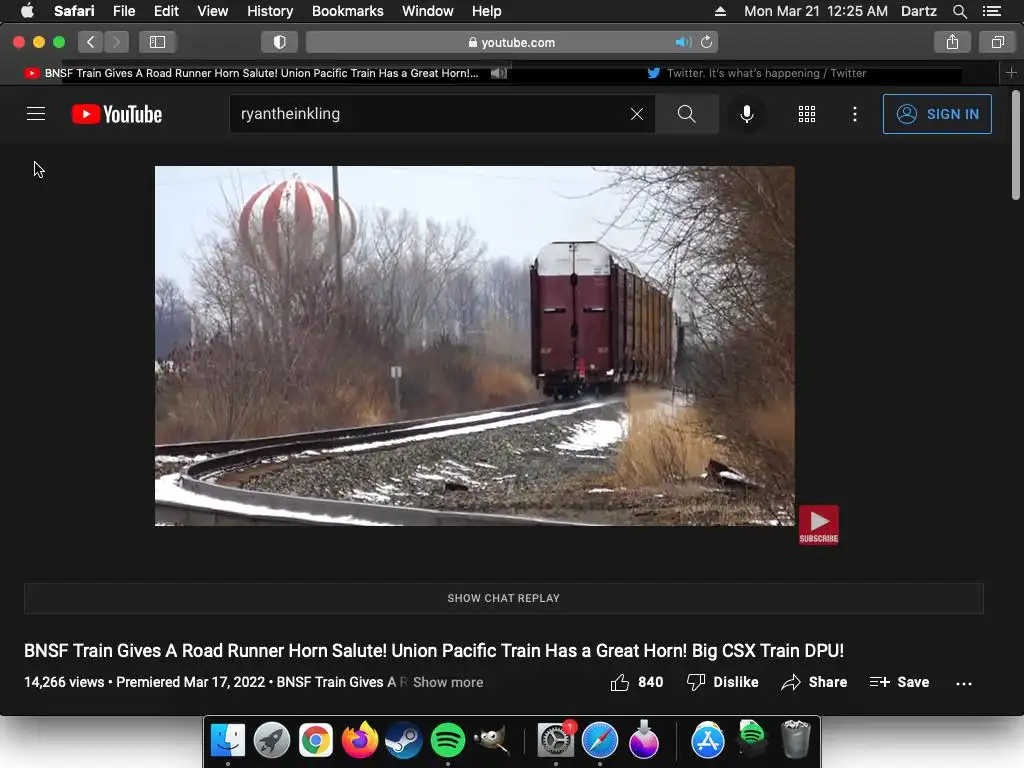
Task: Switch to the Twitter tab
Action: (756, 73)
